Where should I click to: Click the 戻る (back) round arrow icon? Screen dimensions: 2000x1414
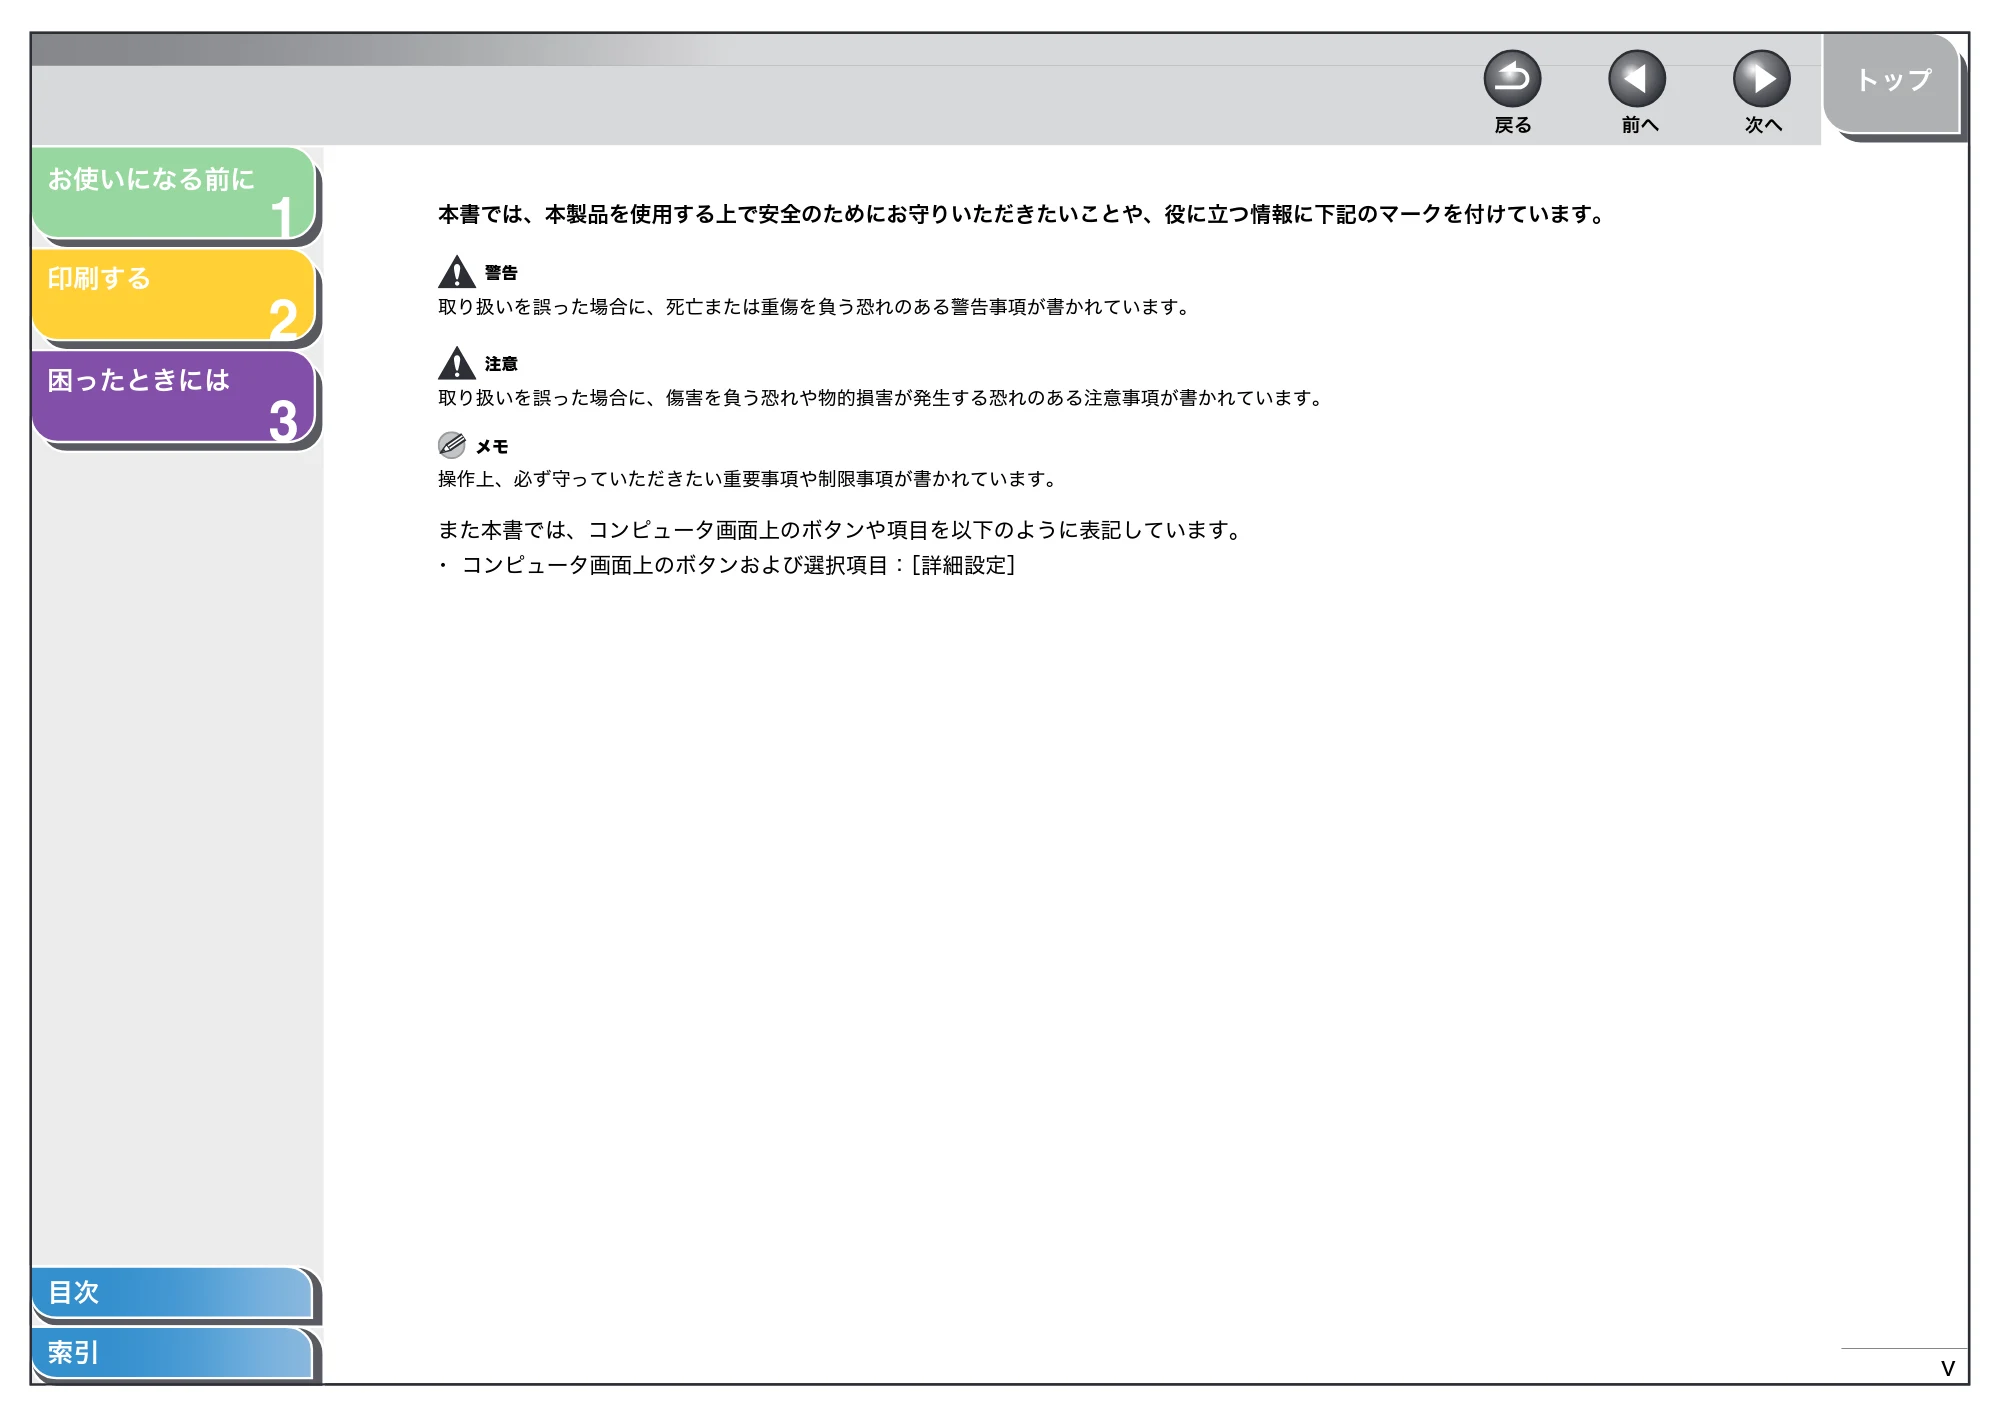tap(1512, 79)
